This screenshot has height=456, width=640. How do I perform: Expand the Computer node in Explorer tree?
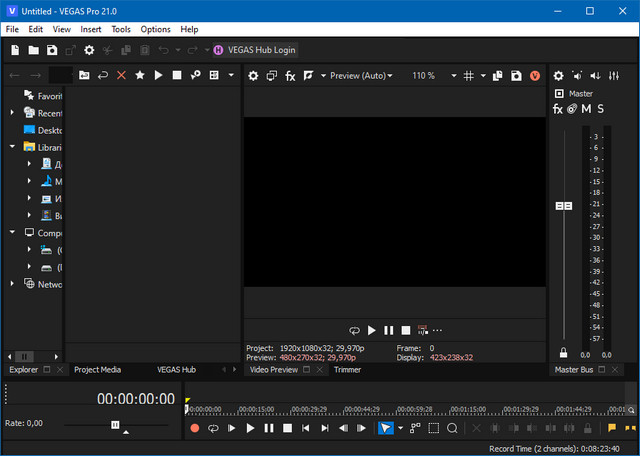13,232
